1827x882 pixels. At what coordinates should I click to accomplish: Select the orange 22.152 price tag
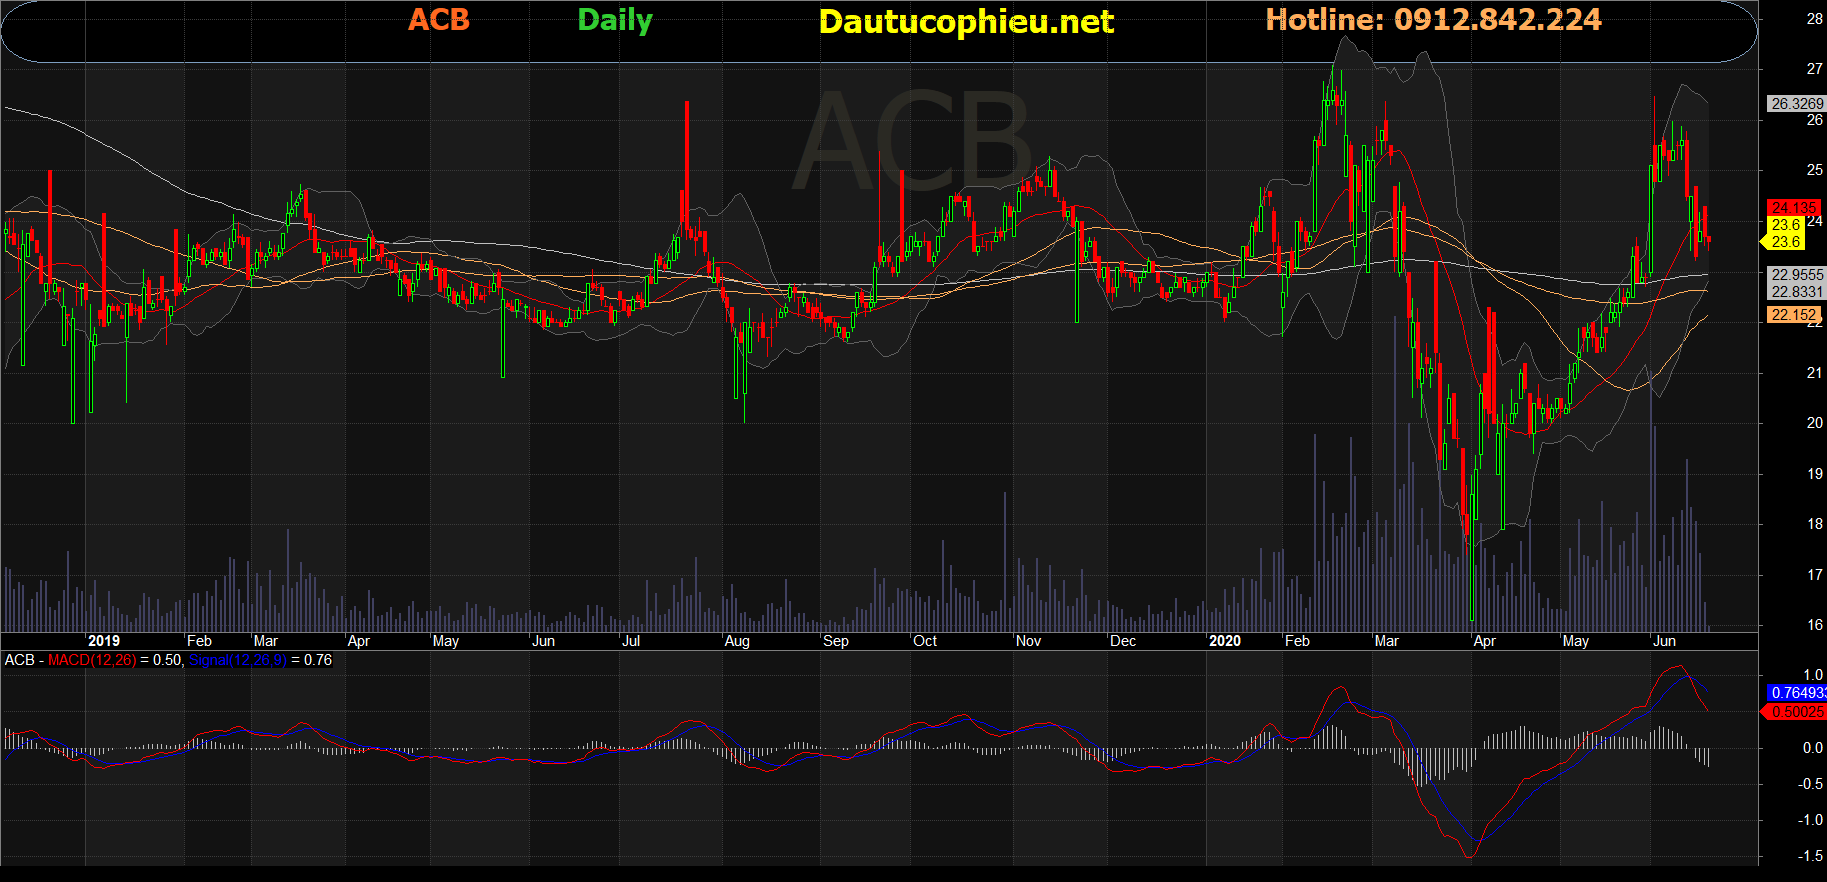point(1793,315)
